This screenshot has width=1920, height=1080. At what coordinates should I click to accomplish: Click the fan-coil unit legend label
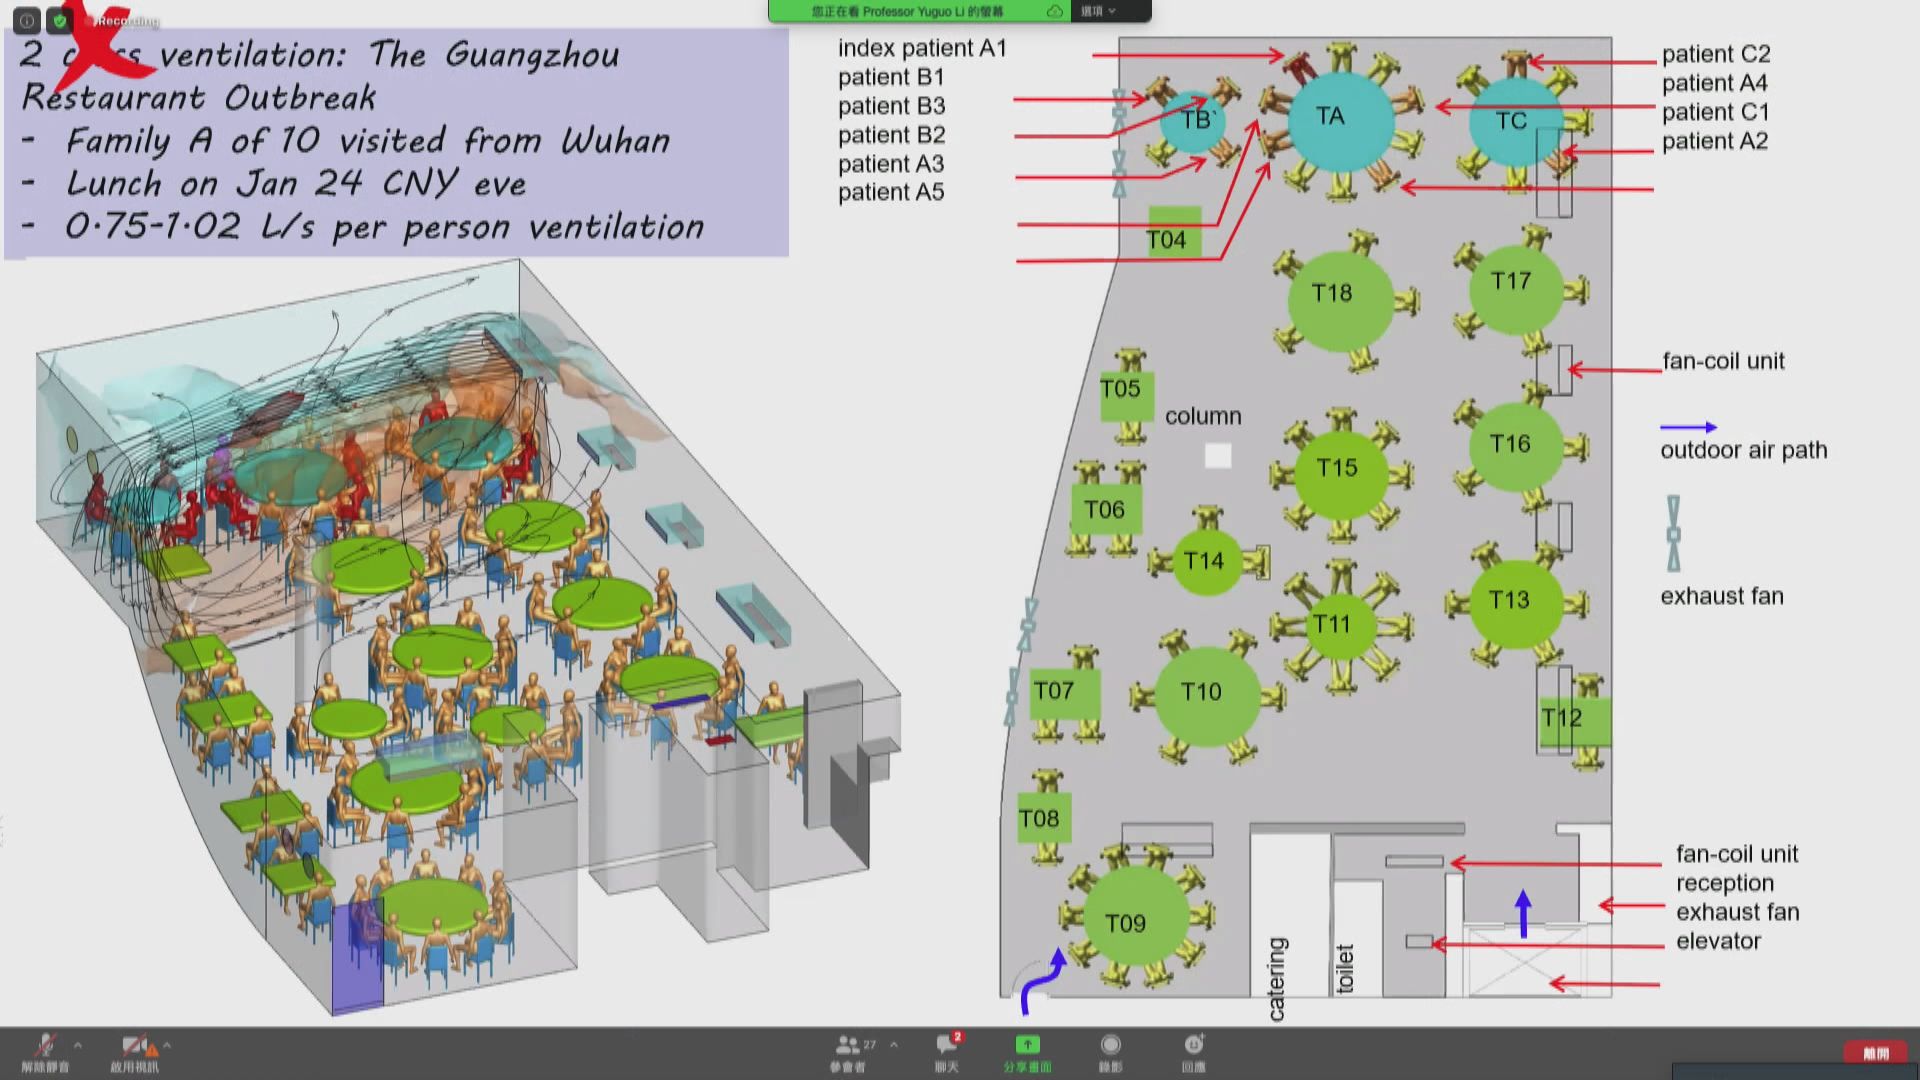point(1723,361)
